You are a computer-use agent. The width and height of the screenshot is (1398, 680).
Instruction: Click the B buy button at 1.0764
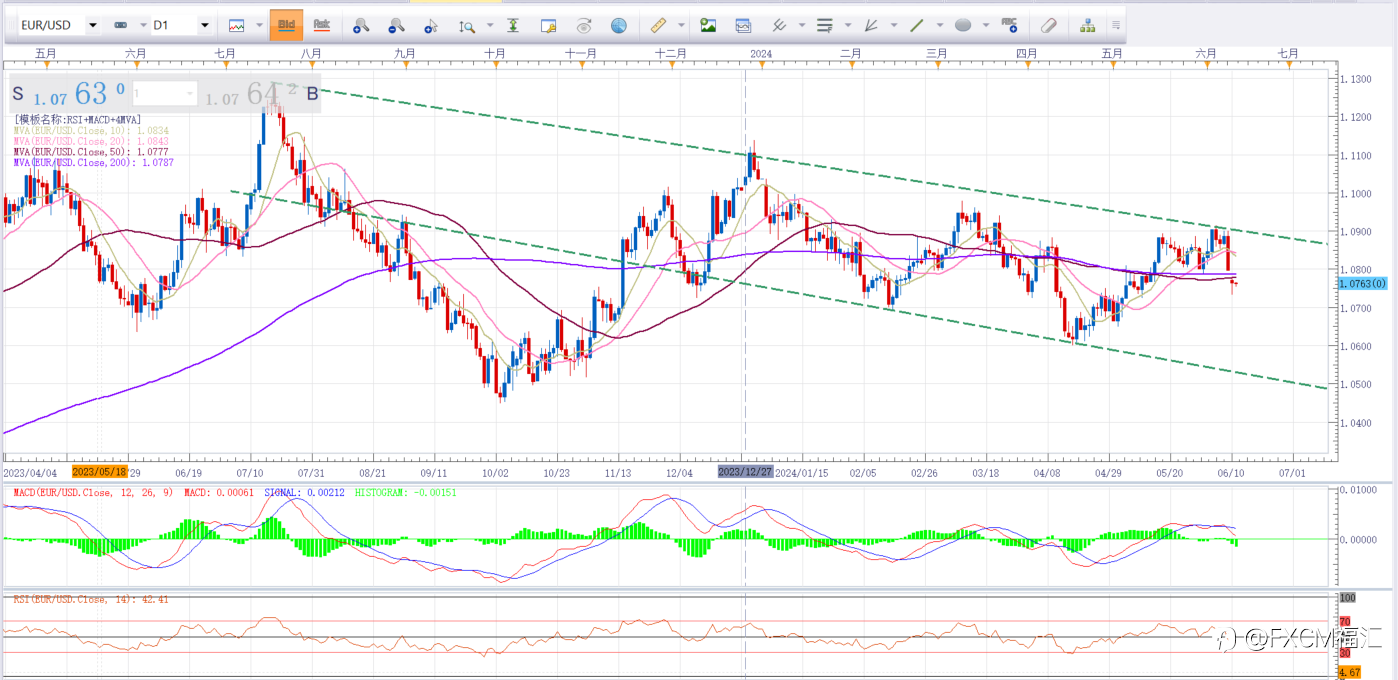[x=311, y=94]
